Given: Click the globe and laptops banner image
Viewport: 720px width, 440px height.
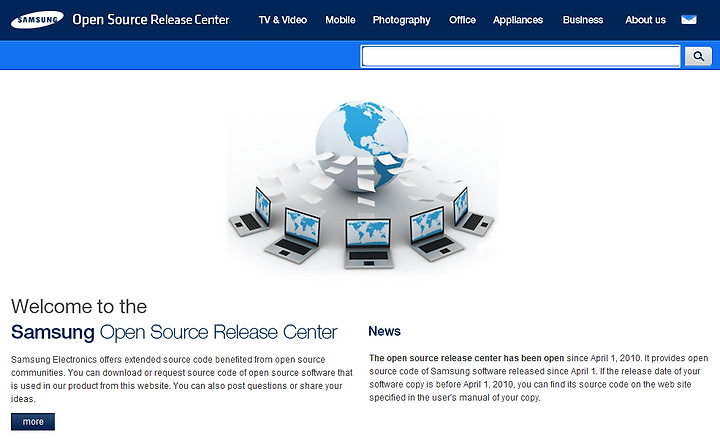Looking at the screenshot, I should (x=361, y=185).
